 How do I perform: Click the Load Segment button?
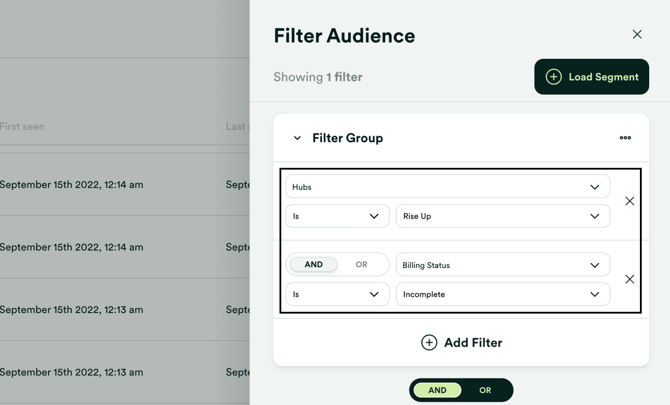pos(591,77)
